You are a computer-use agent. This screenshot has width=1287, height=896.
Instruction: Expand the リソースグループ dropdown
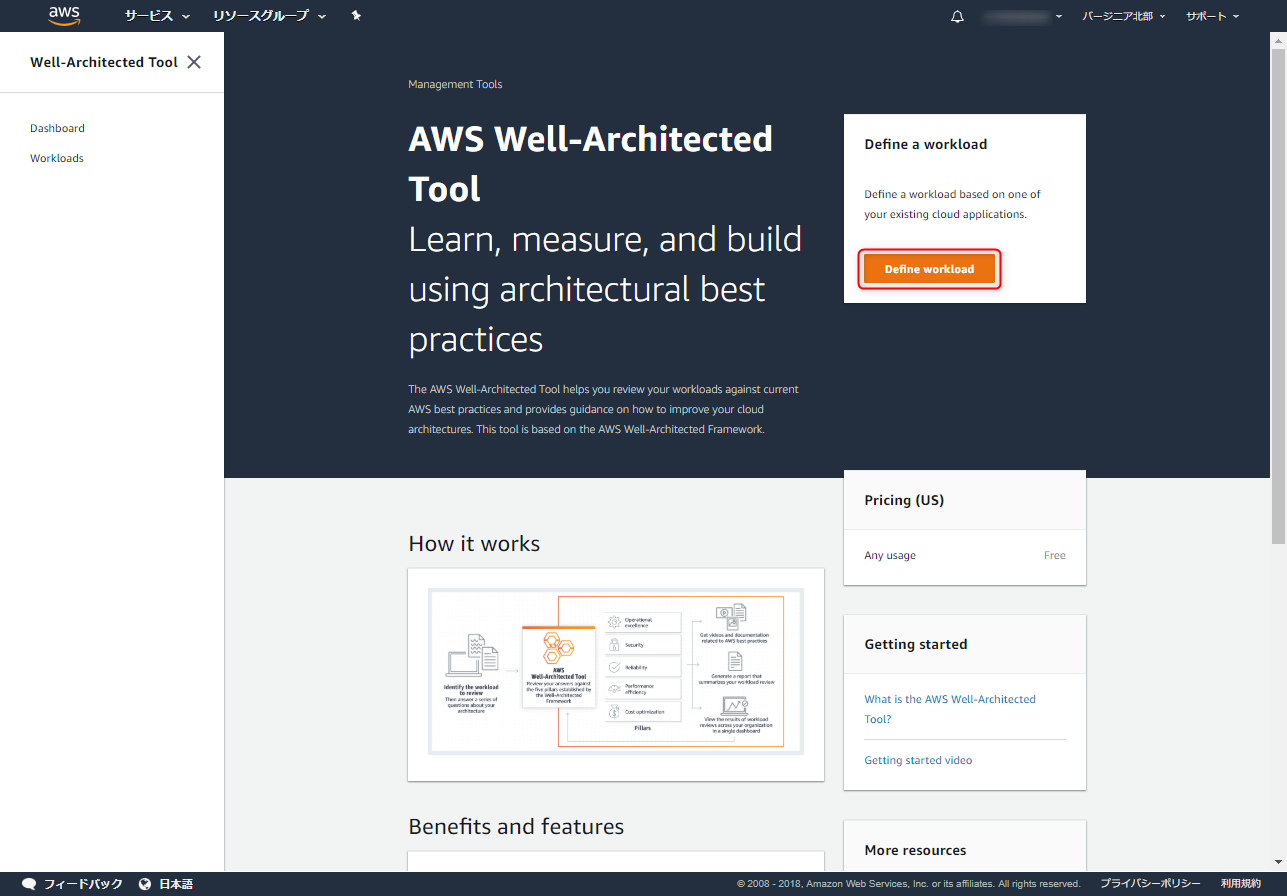(262, 16)
